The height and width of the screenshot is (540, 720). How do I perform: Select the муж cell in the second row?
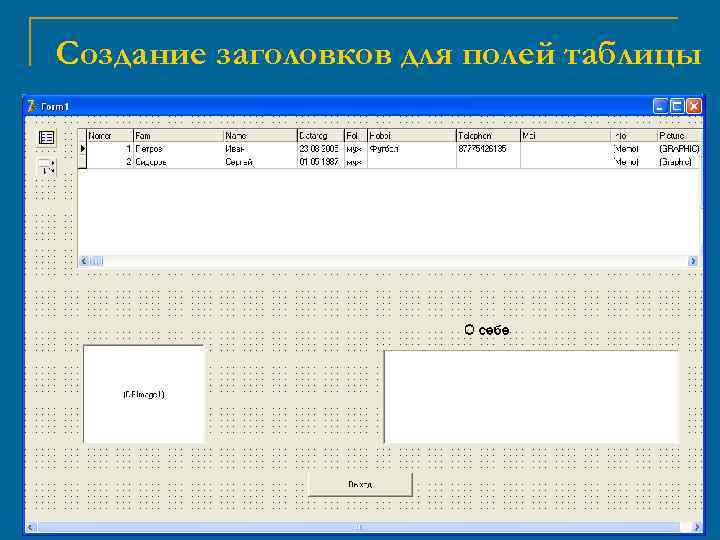tap(356, 162)
